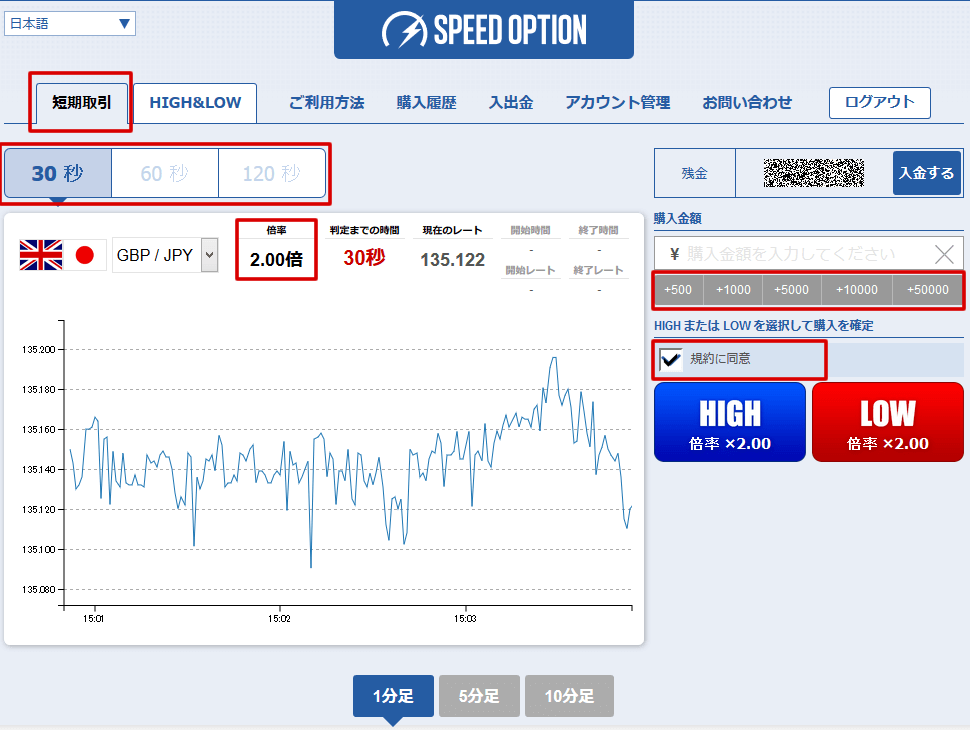Screen dimensions: 970x730
Task: Click the 30秒 countdown value
Action: [364, 258]
